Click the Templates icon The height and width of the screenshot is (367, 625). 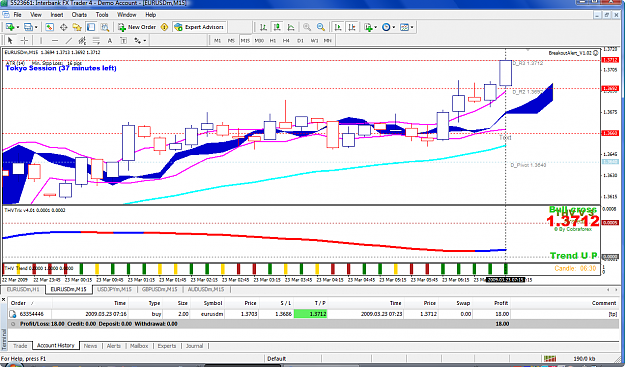pos(405,27)
